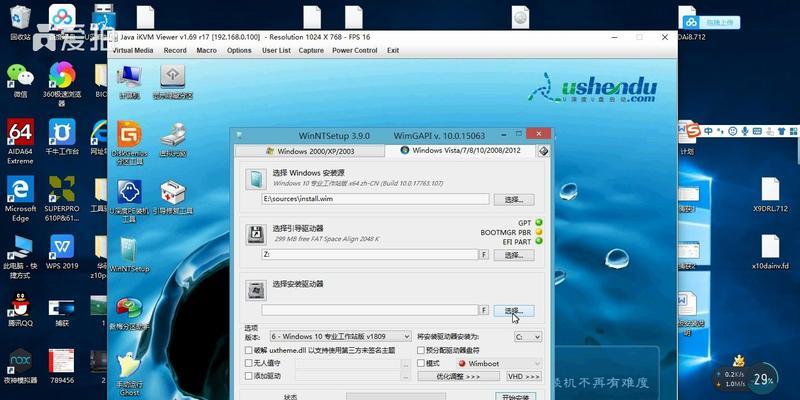Open the Virtual Media menu
Viewport: 800px width, 400px height.
point(133,51)
